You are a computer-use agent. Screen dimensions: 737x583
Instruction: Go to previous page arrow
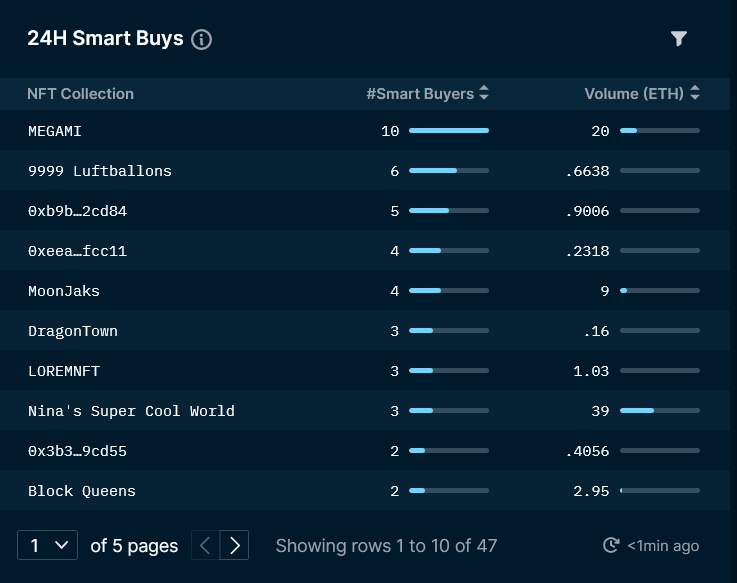click(x=205, y=545)
